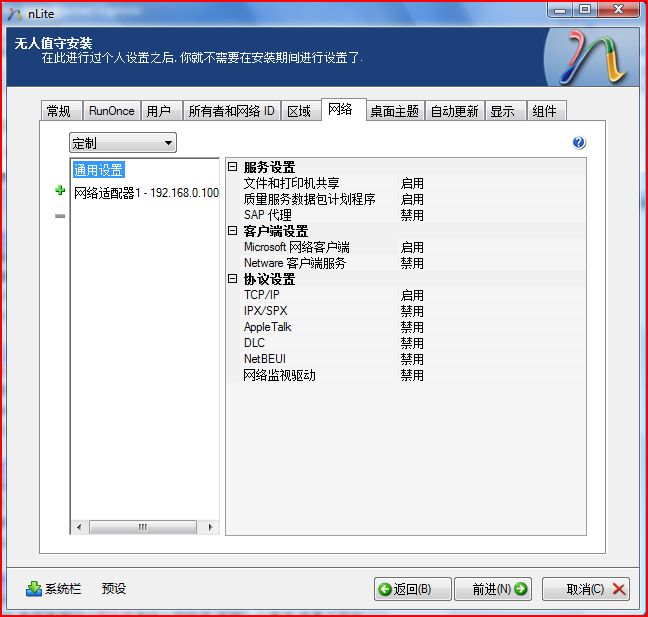Collapse the 服务设置 group
This screenshot has height=617, width=648.
point(233,167)
